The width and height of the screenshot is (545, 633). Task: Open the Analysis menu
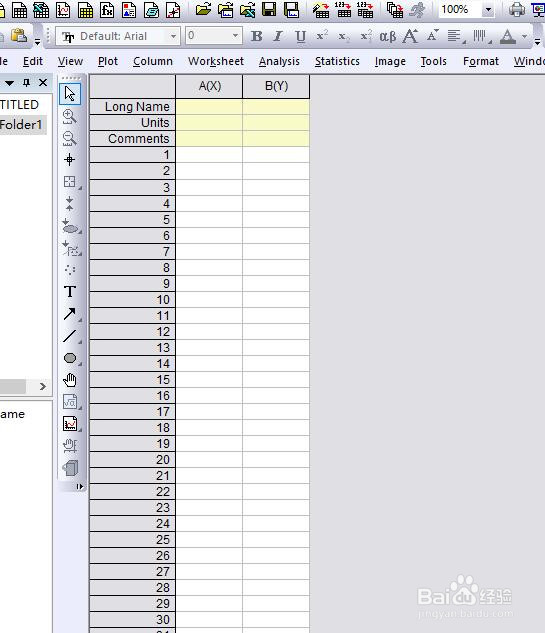tap(279, 61)
